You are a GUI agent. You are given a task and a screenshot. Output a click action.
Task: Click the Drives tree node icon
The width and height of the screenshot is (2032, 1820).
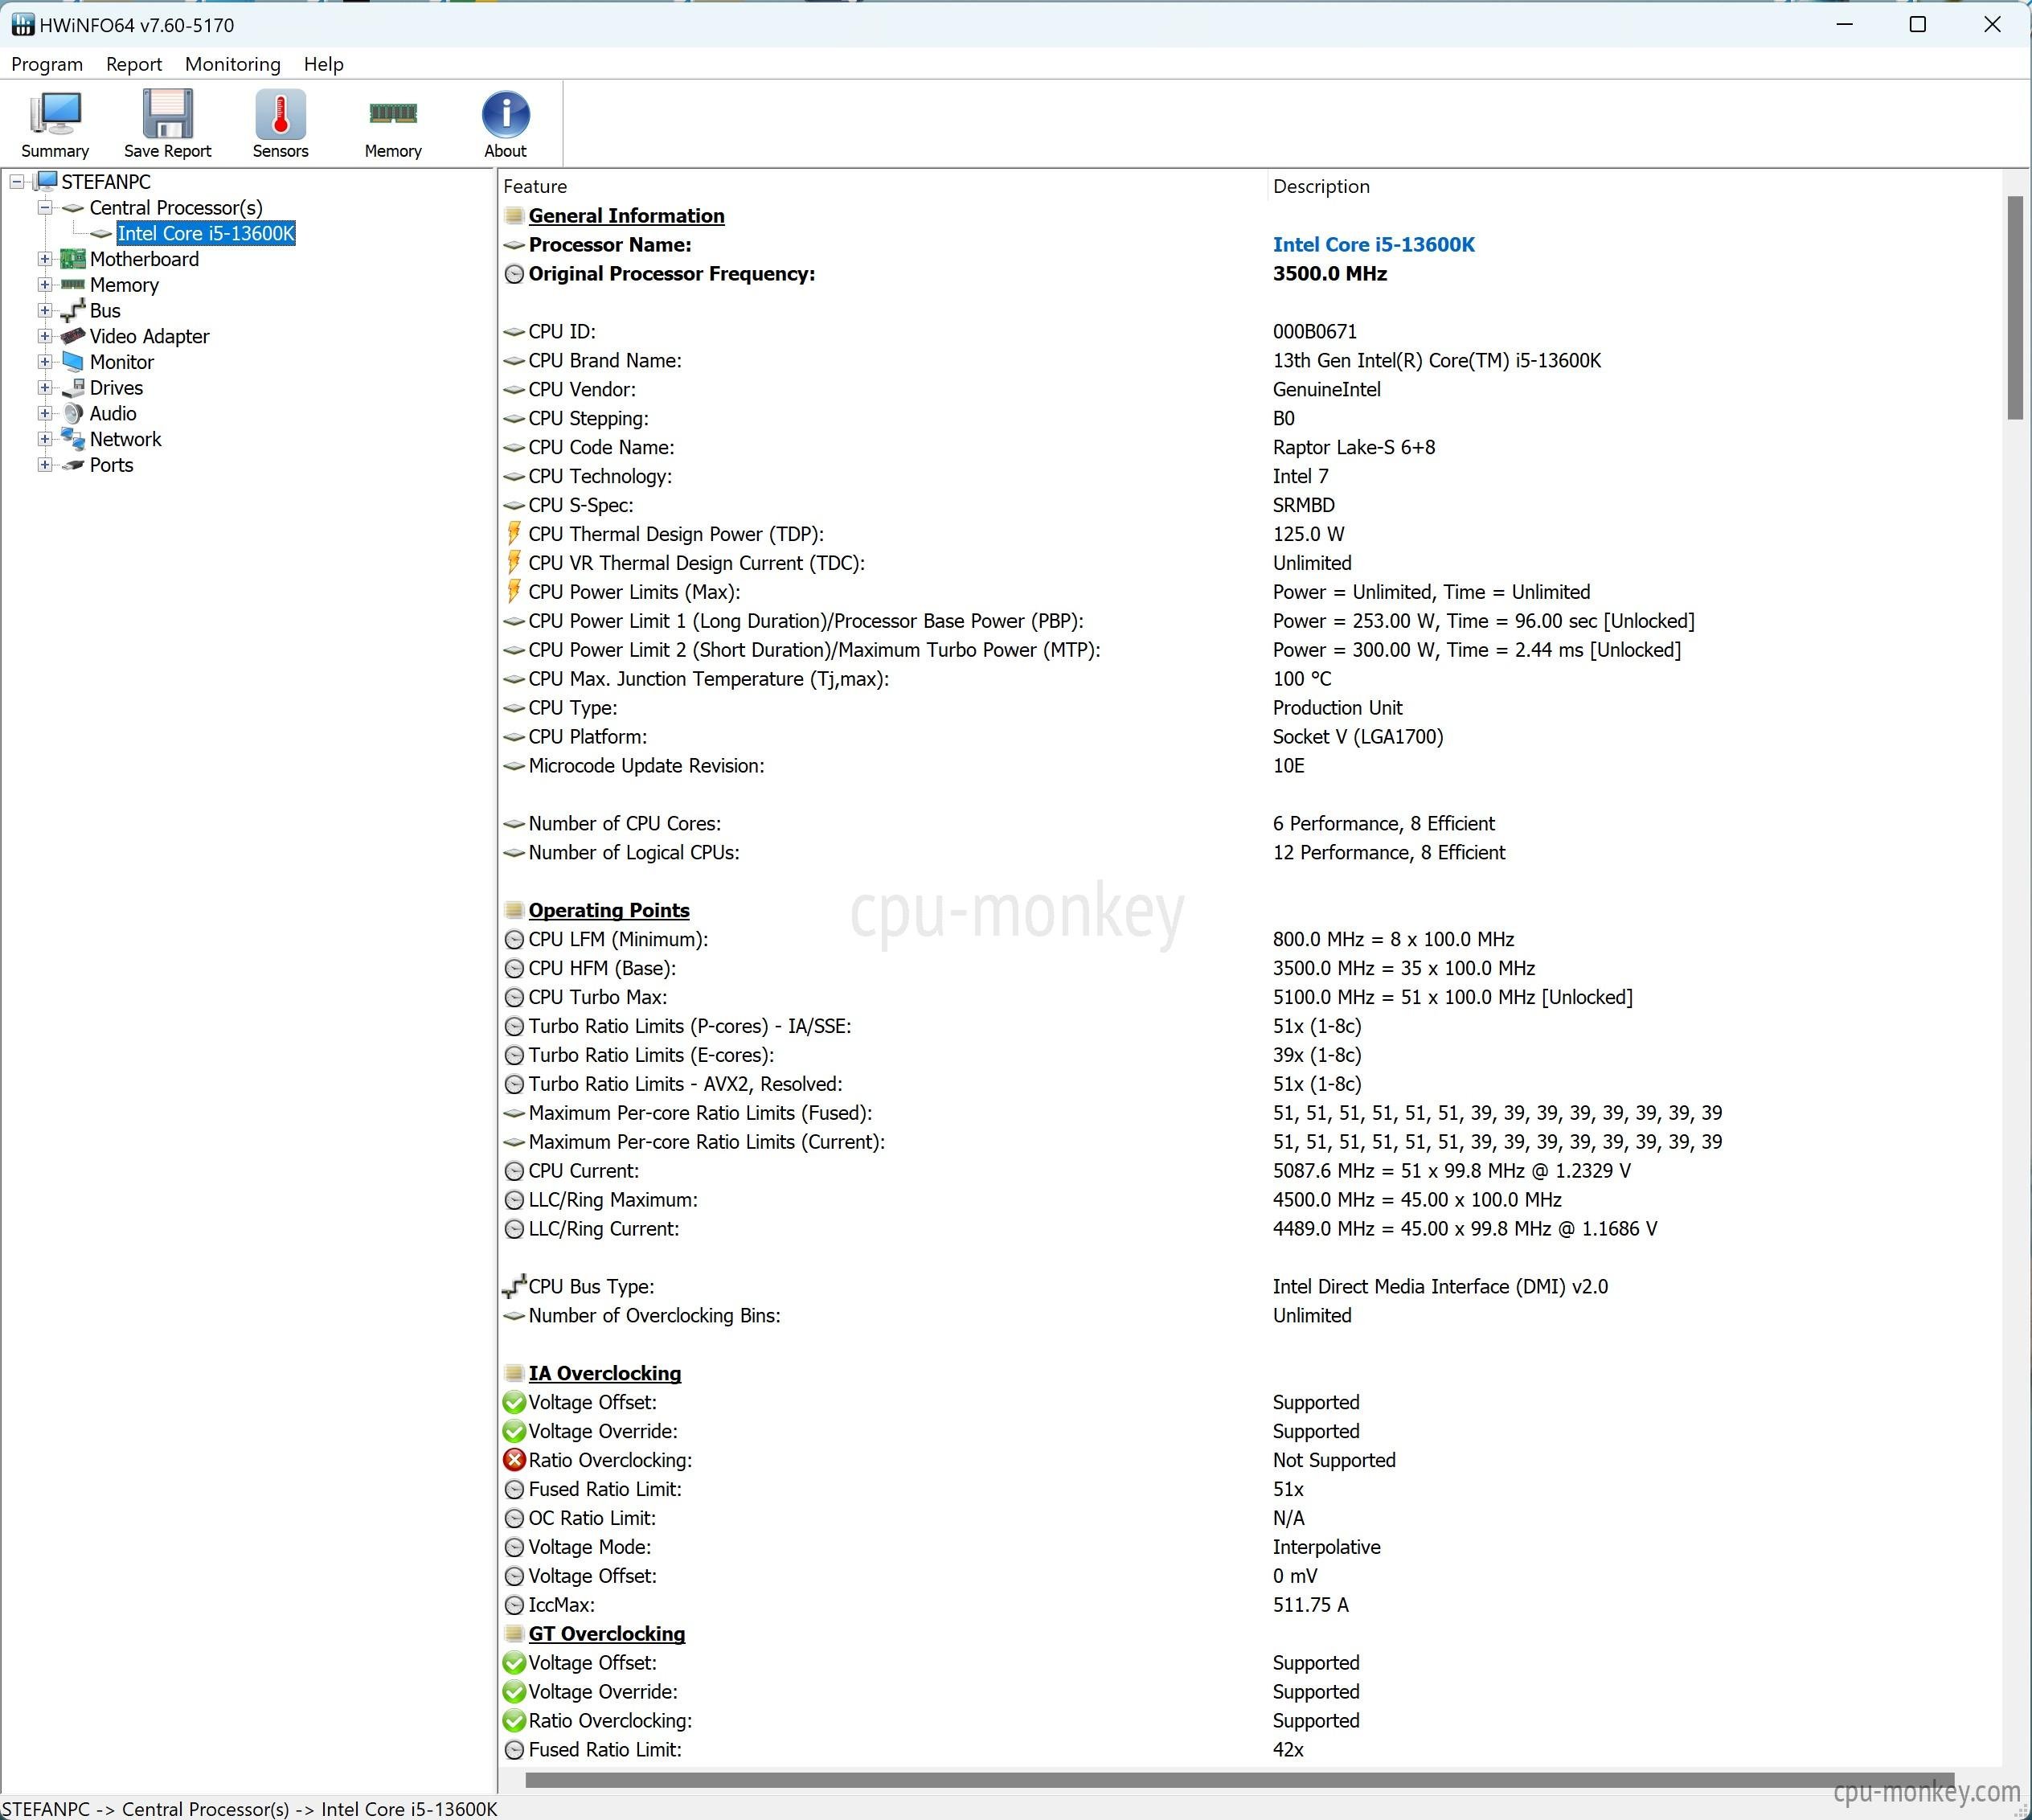(x=73, y=388)
